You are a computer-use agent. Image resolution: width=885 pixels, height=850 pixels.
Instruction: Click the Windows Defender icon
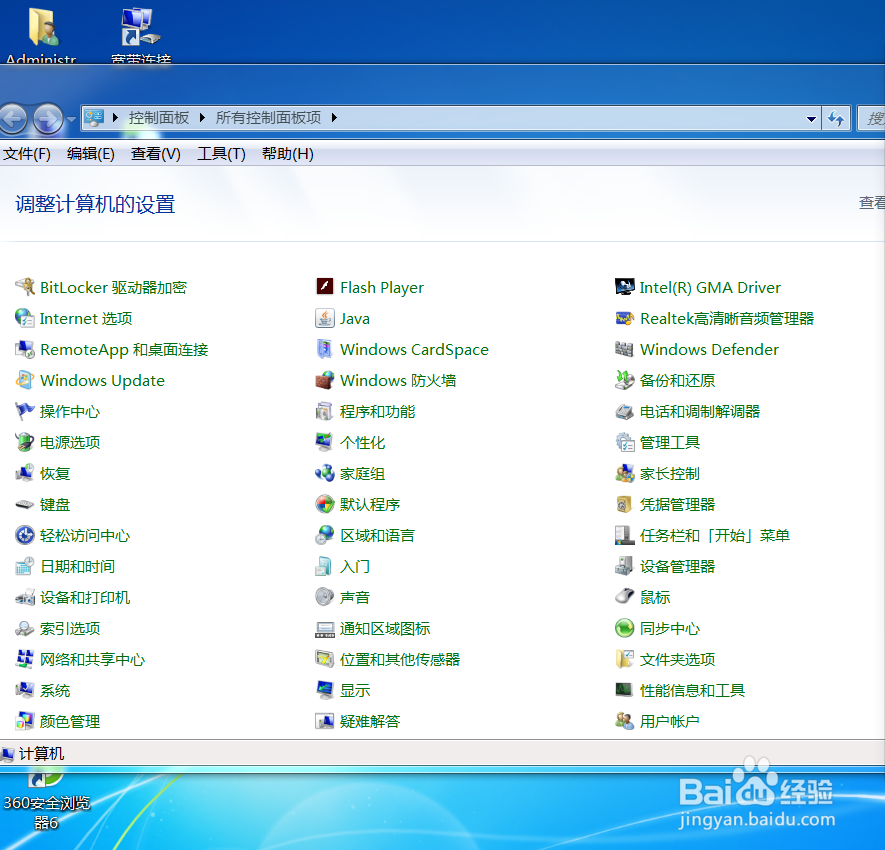point(625,349)
